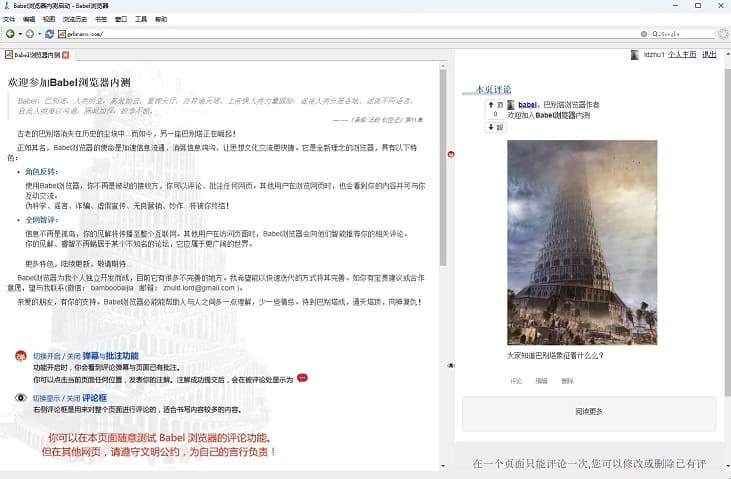Click the site favicon in address bar
This screenshot has height=479, width=731.
[62, 34]
